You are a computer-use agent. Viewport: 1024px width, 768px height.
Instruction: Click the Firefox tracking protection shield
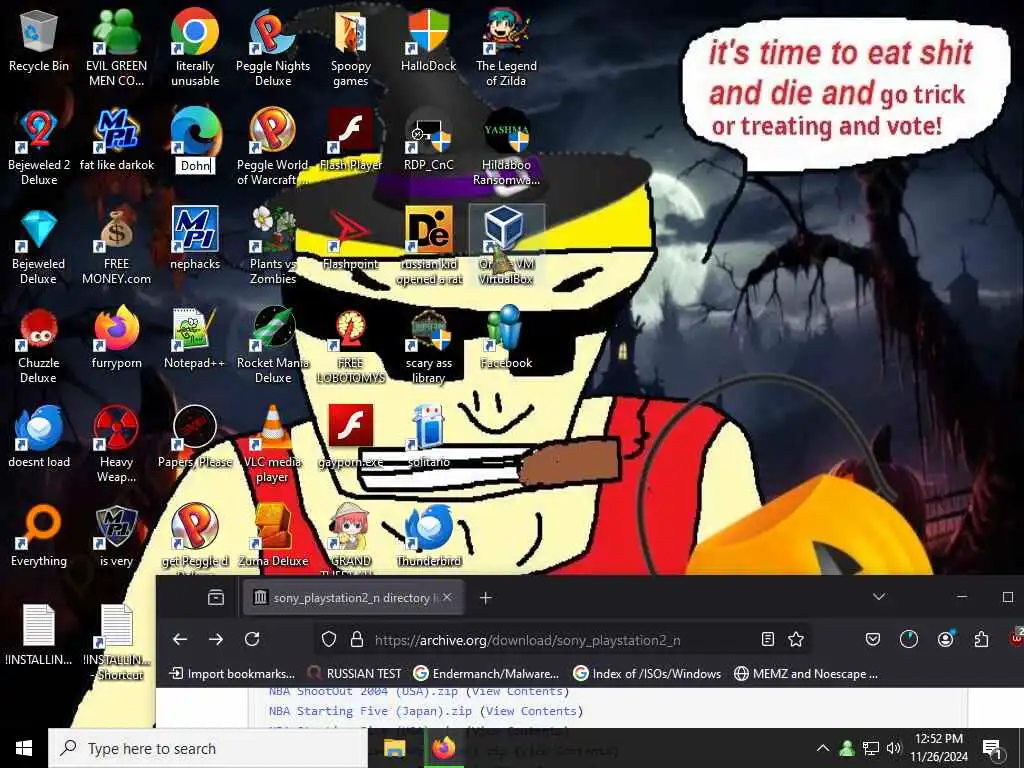coord(329,639)
